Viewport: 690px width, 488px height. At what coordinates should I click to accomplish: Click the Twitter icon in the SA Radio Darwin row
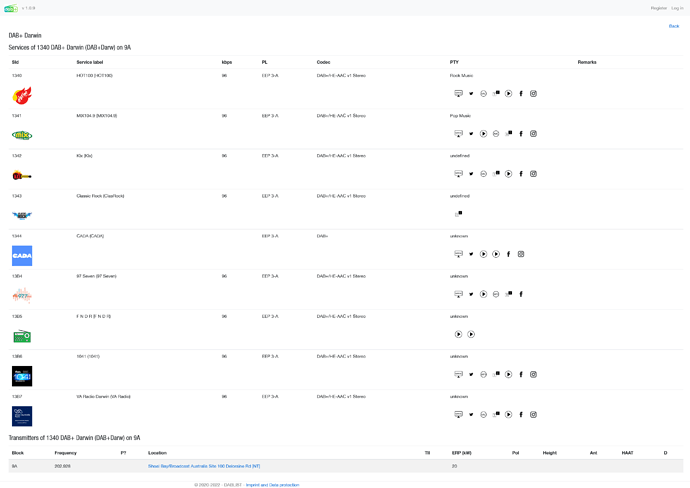tap(471, 414)
